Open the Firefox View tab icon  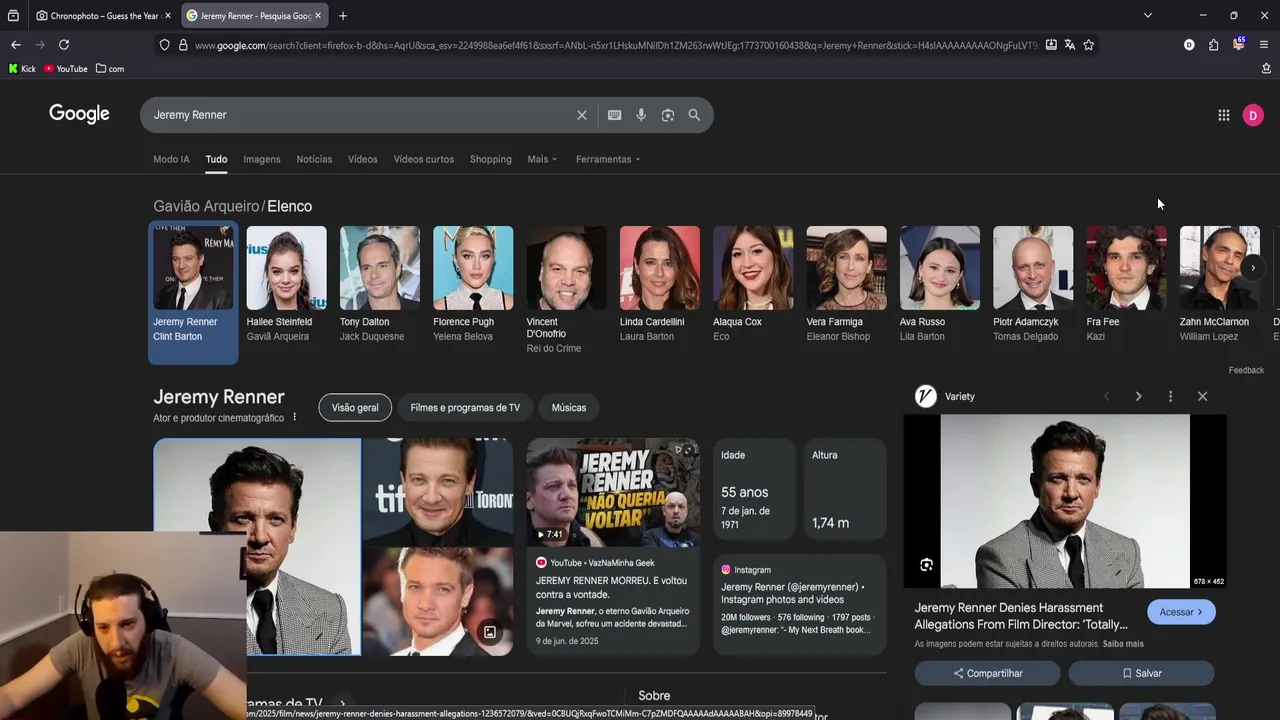coord(13,16)
